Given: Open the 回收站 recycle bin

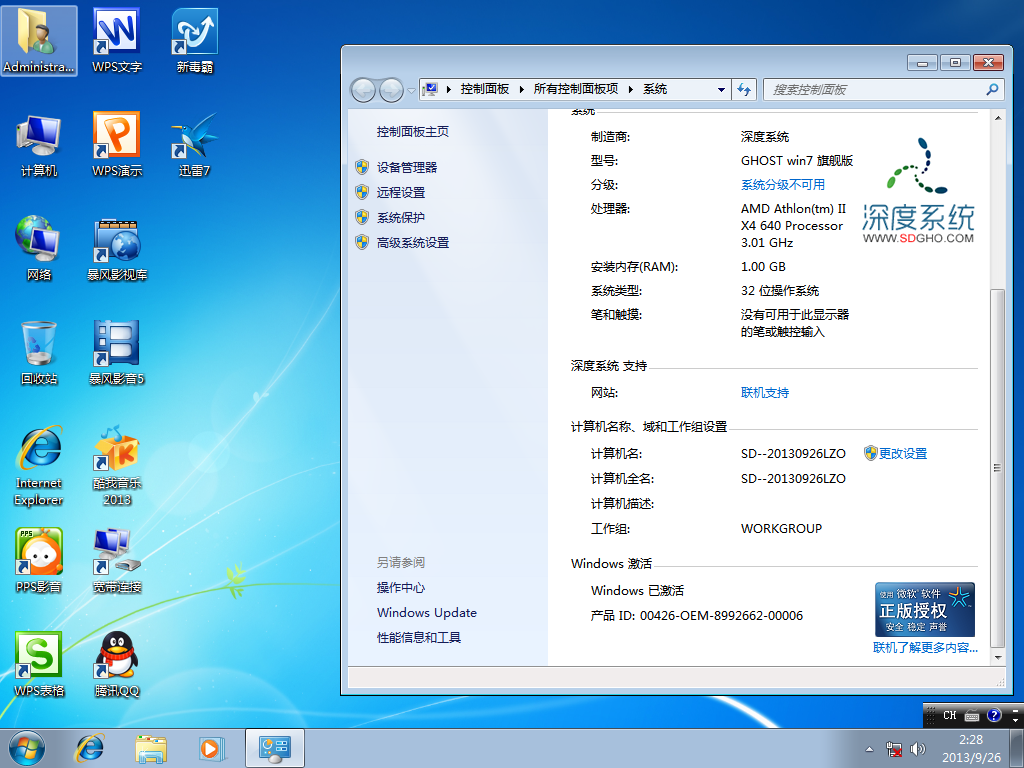Looking at the screenshot, I should tap(39, 353).
